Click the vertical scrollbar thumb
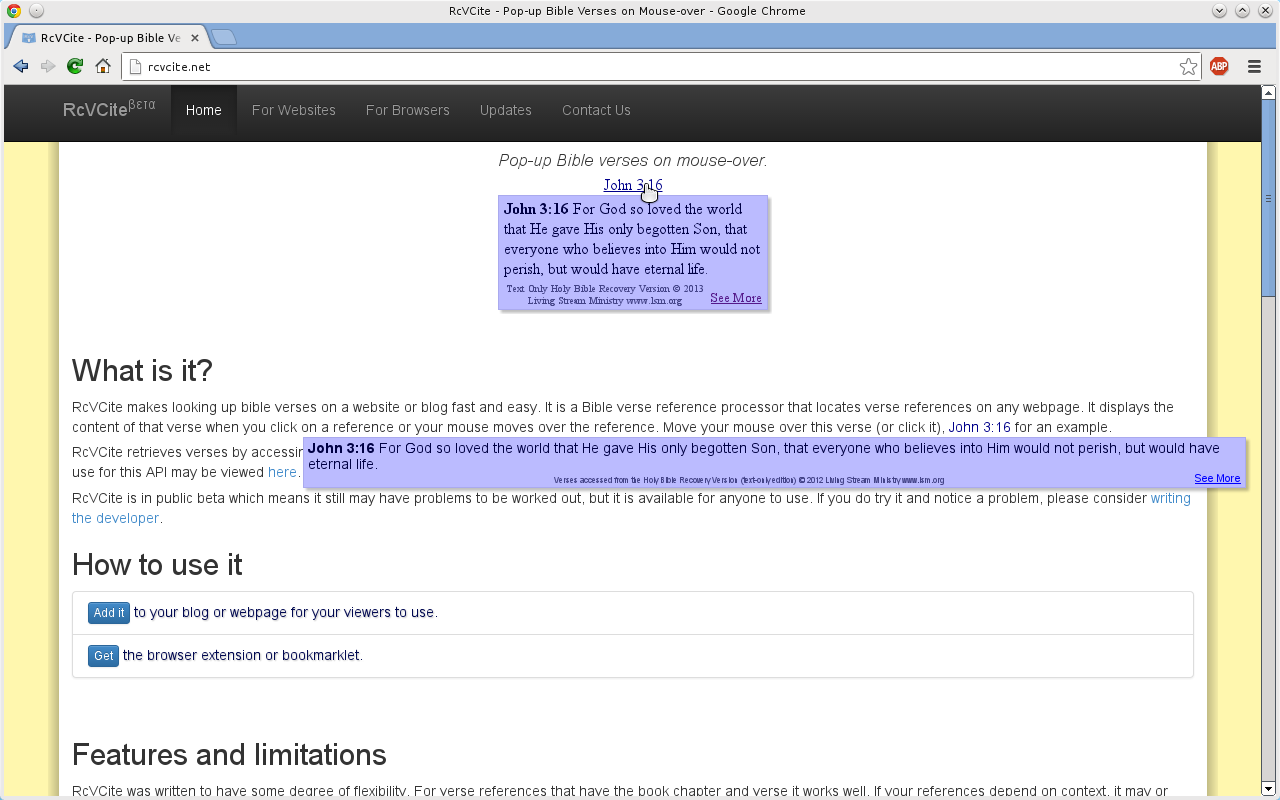This screenshot has height=800, width=1280. coord(1269,199)
